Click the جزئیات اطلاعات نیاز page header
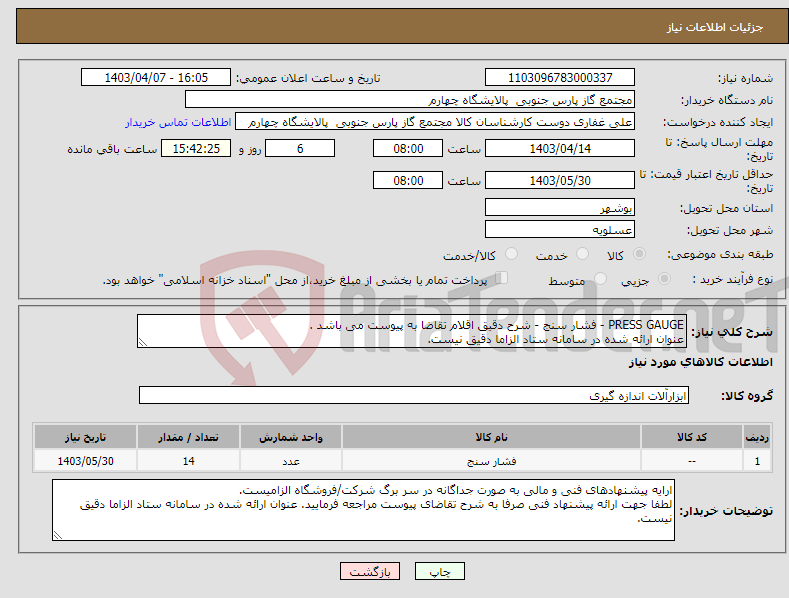The width and height of the screenshot is (789, 598). 715,27
